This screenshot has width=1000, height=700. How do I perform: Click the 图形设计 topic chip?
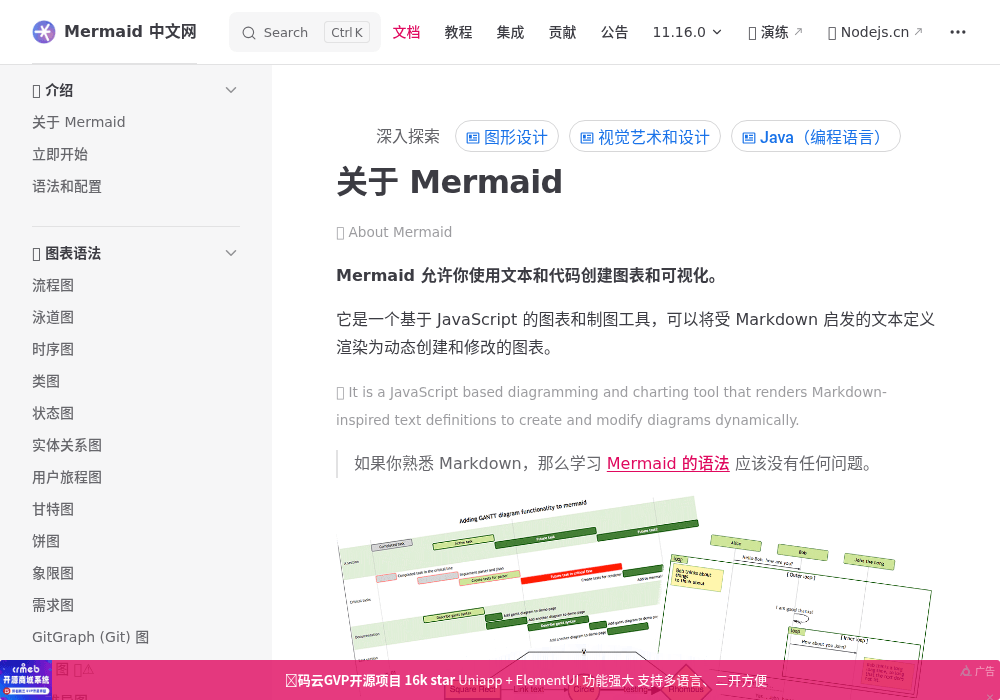coord(507,136)
